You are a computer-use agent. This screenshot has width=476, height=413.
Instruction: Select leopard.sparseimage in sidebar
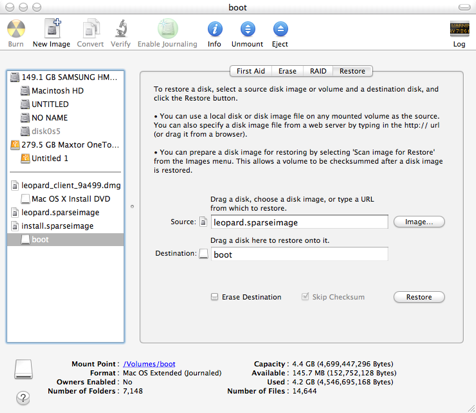65,212
